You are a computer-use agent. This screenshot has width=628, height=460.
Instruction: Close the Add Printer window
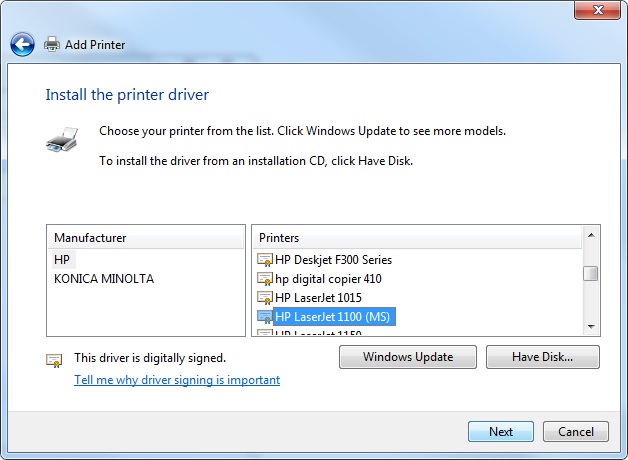click(x=597, y=10)
